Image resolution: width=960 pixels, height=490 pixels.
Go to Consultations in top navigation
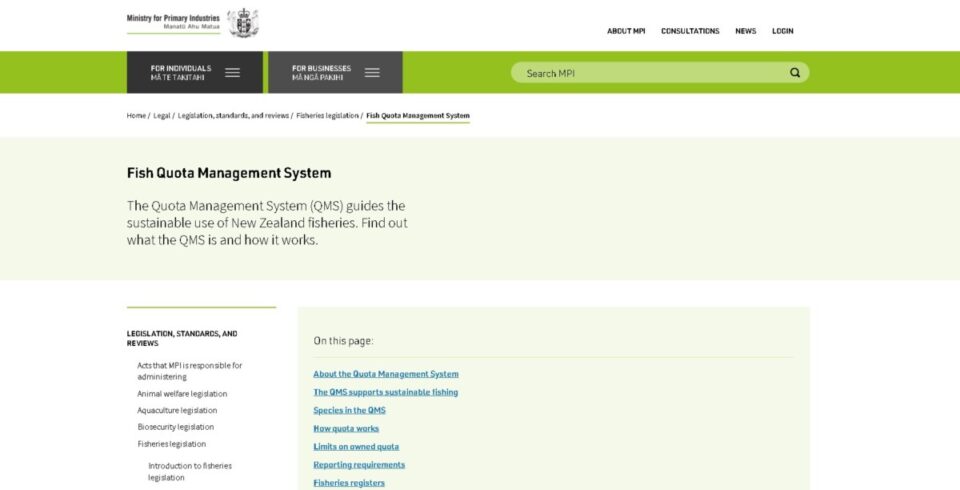coord(690,31)
